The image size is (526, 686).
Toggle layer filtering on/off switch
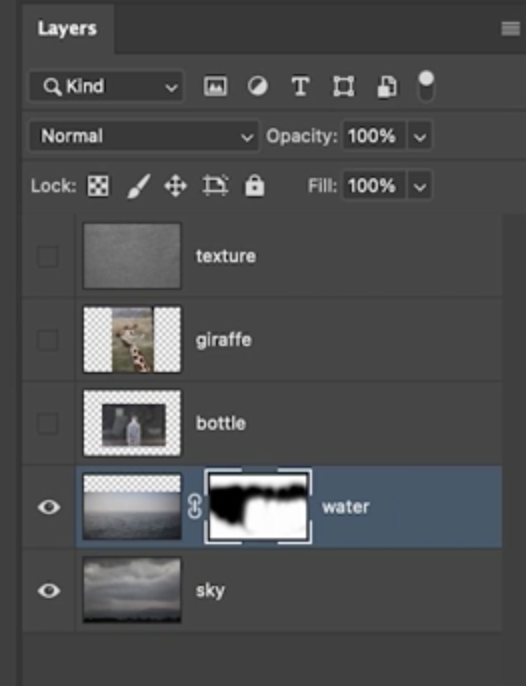click(x=426, y=86)
